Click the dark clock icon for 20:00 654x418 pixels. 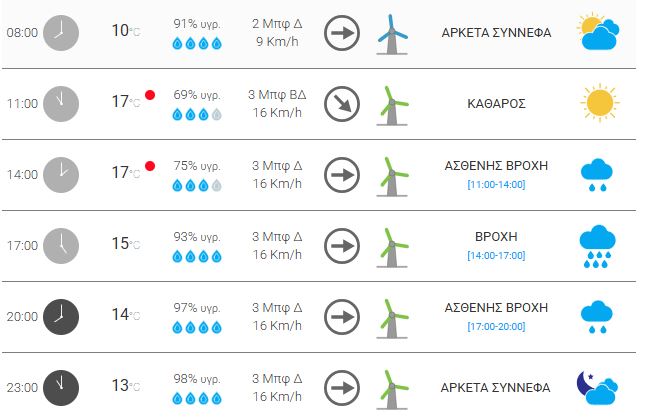(61, 316)
